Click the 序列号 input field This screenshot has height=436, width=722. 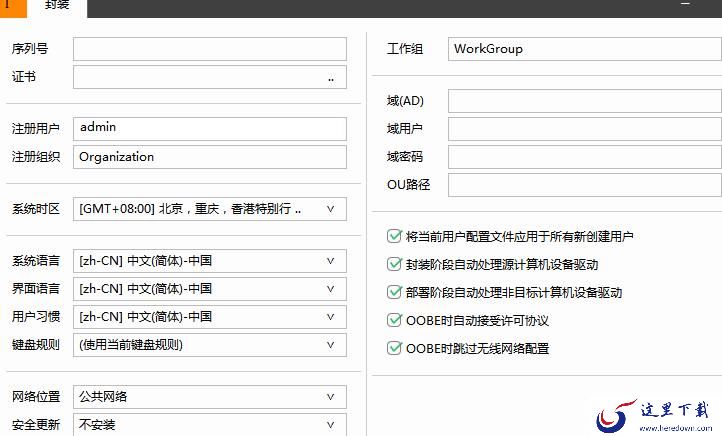click(x=209, y=49)
